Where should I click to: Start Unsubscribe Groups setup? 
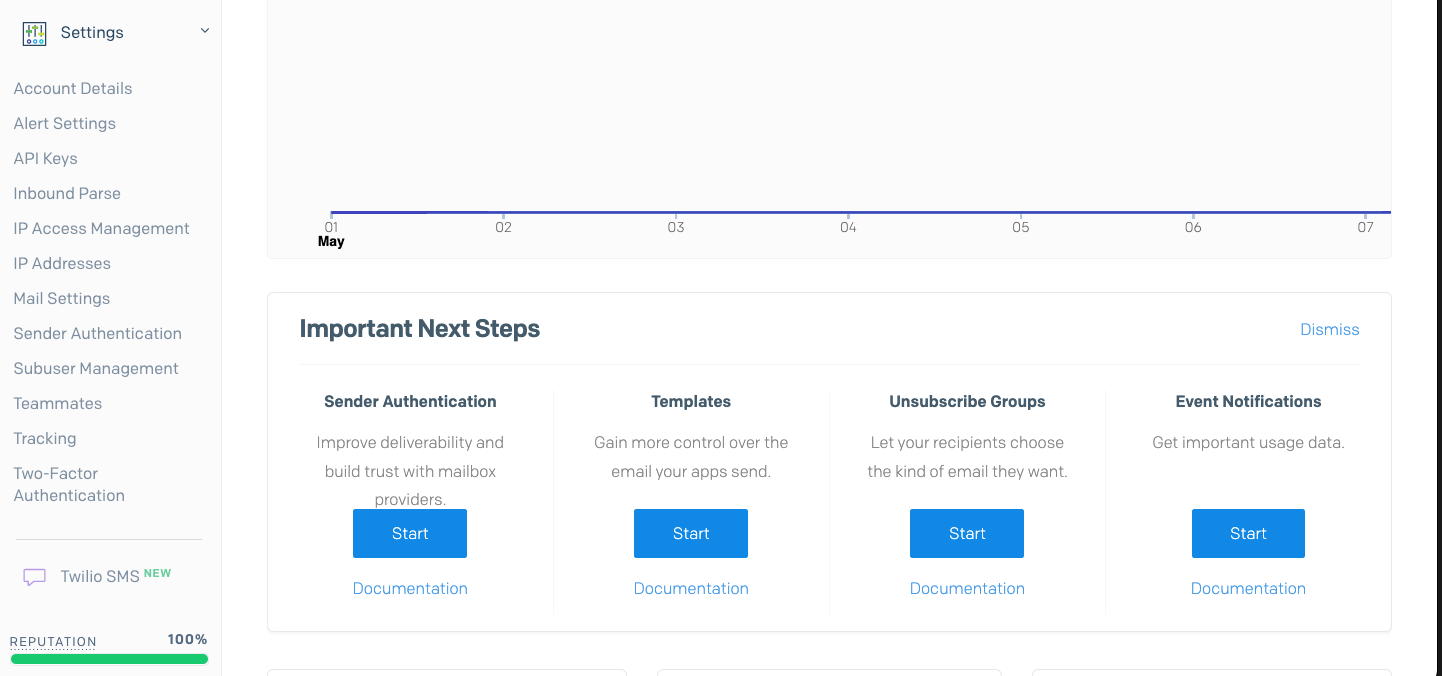point(967,533)
